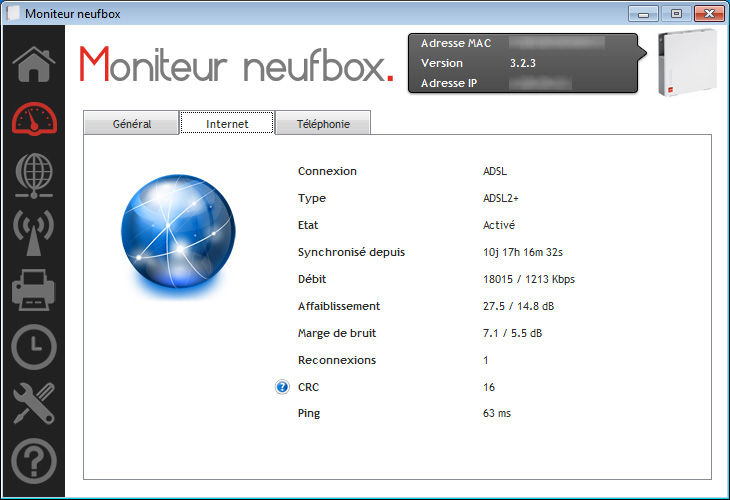This screenshot has height=500, width=730.
Task: Click the Adresse MAC row in info panel
Action: coord(520,44)
